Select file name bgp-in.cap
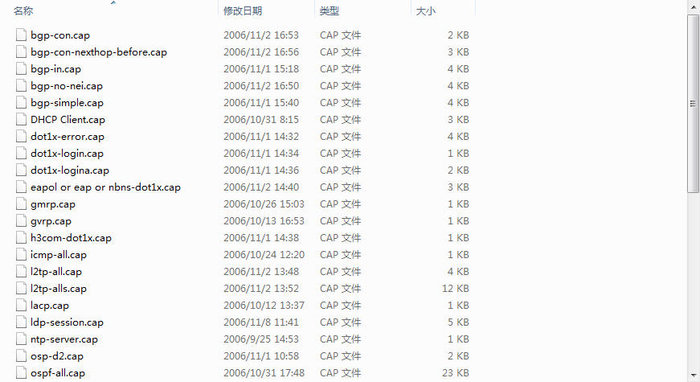The image size is (700, 382). point(56,69)
